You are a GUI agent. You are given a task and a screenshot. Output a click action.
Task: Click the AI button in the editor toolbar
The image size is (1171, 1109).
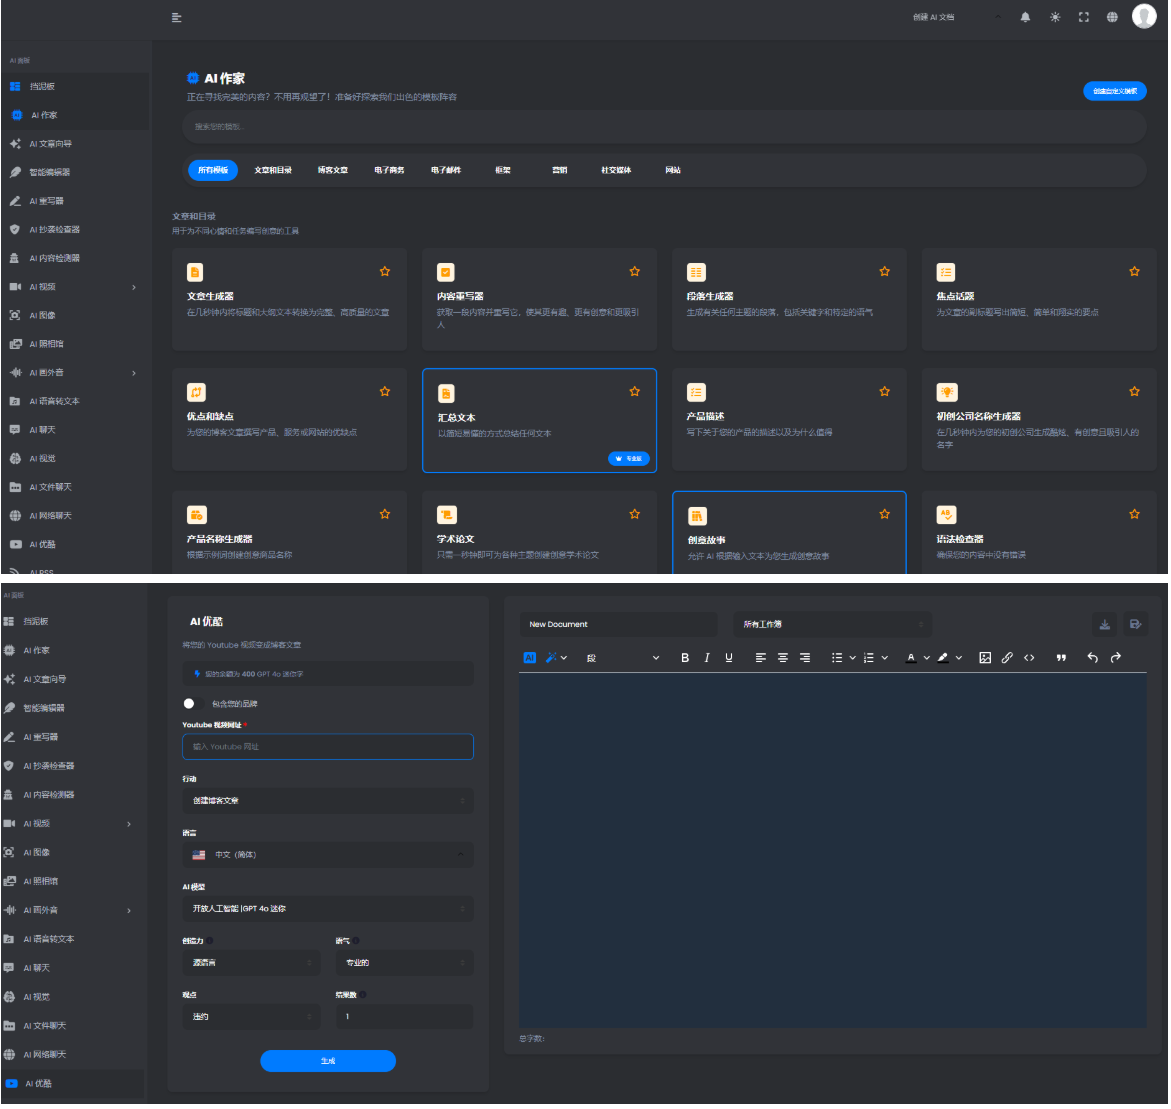point(529,658)
